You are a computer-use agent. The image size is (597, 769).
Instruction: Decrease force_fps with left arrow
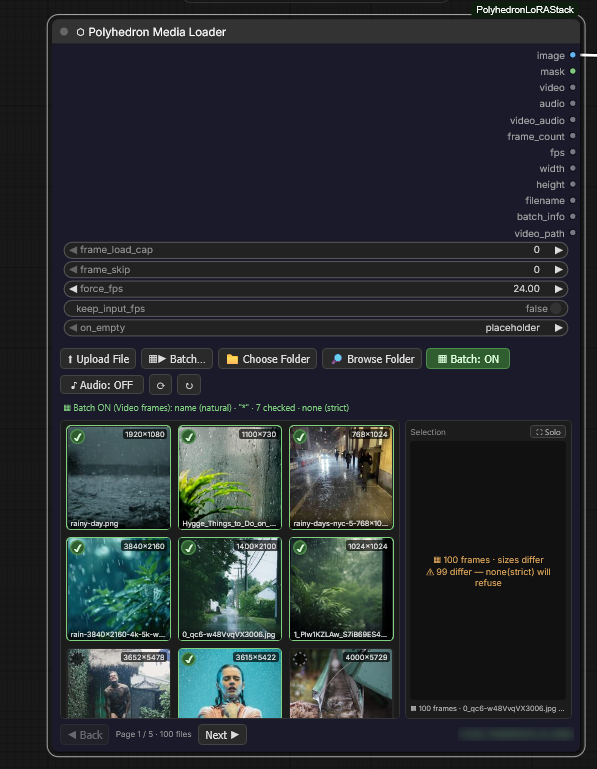tap(73, 289)
